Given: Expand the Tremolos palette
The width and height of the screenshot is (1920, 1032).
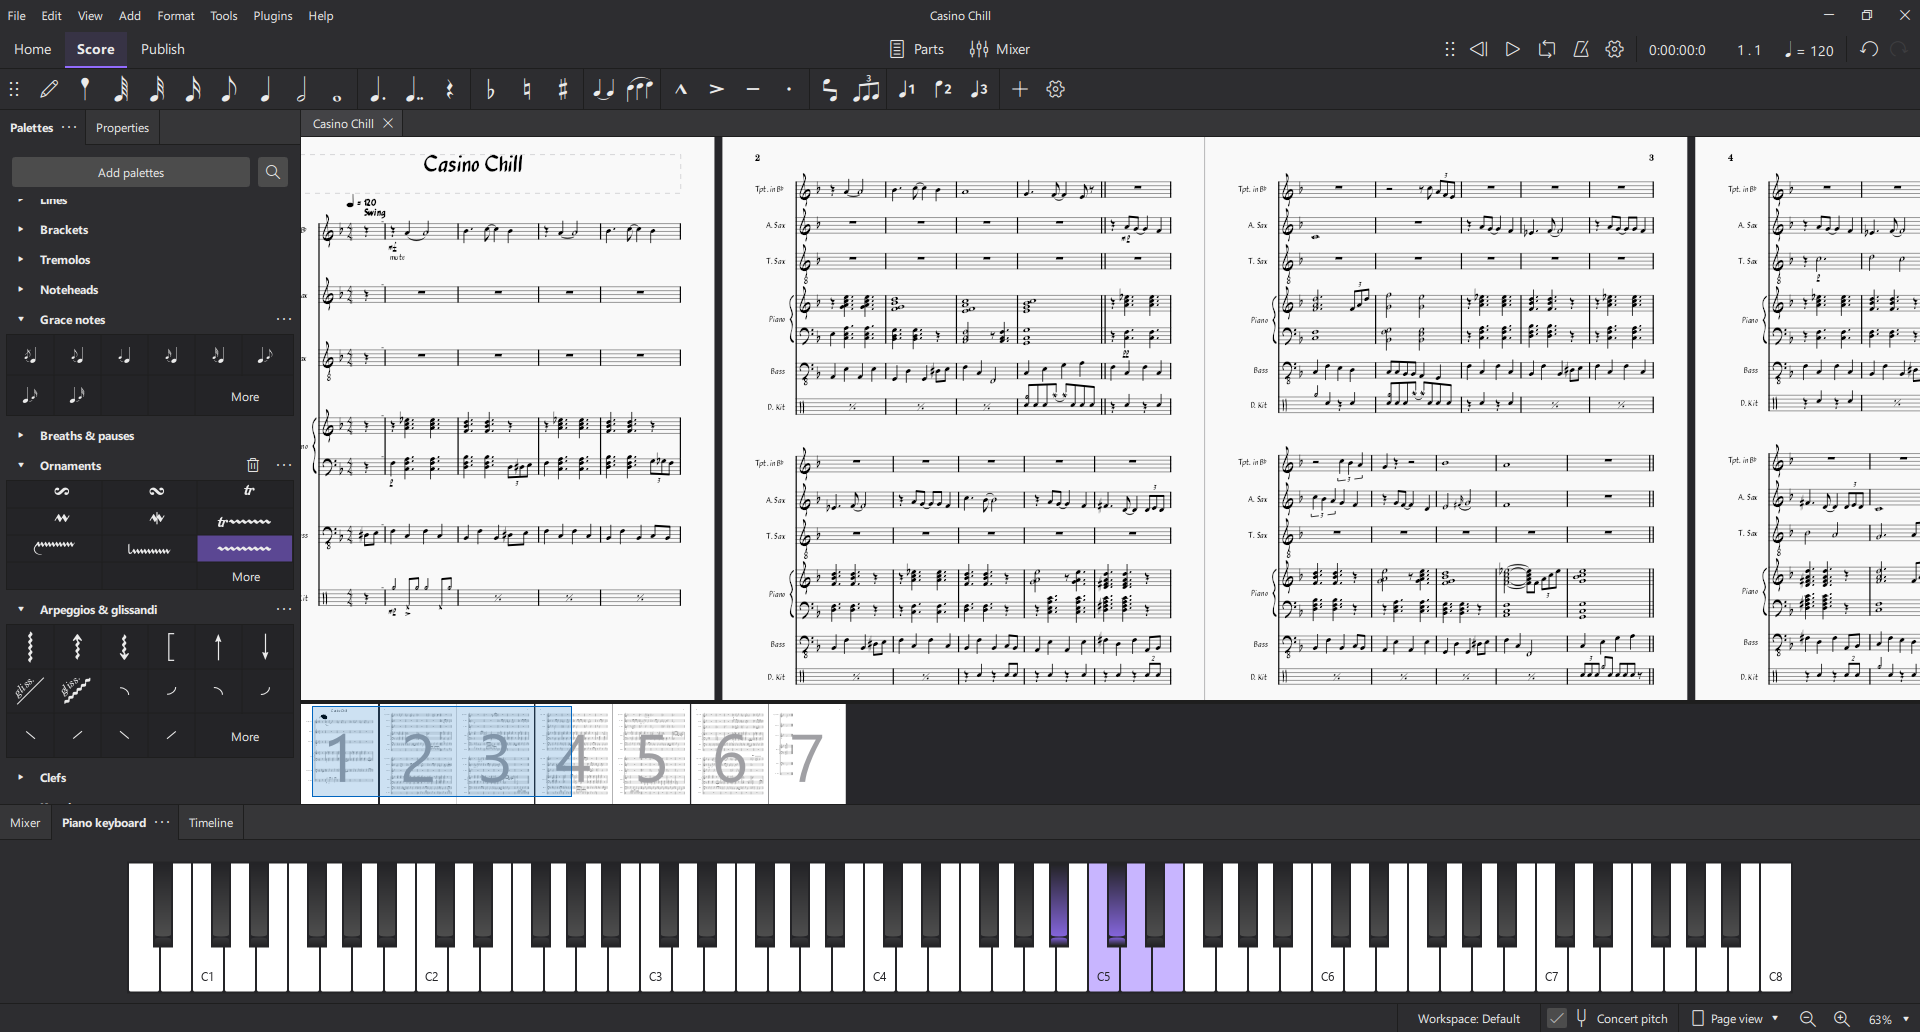Looking at the screenshot, I should [20, 259].
